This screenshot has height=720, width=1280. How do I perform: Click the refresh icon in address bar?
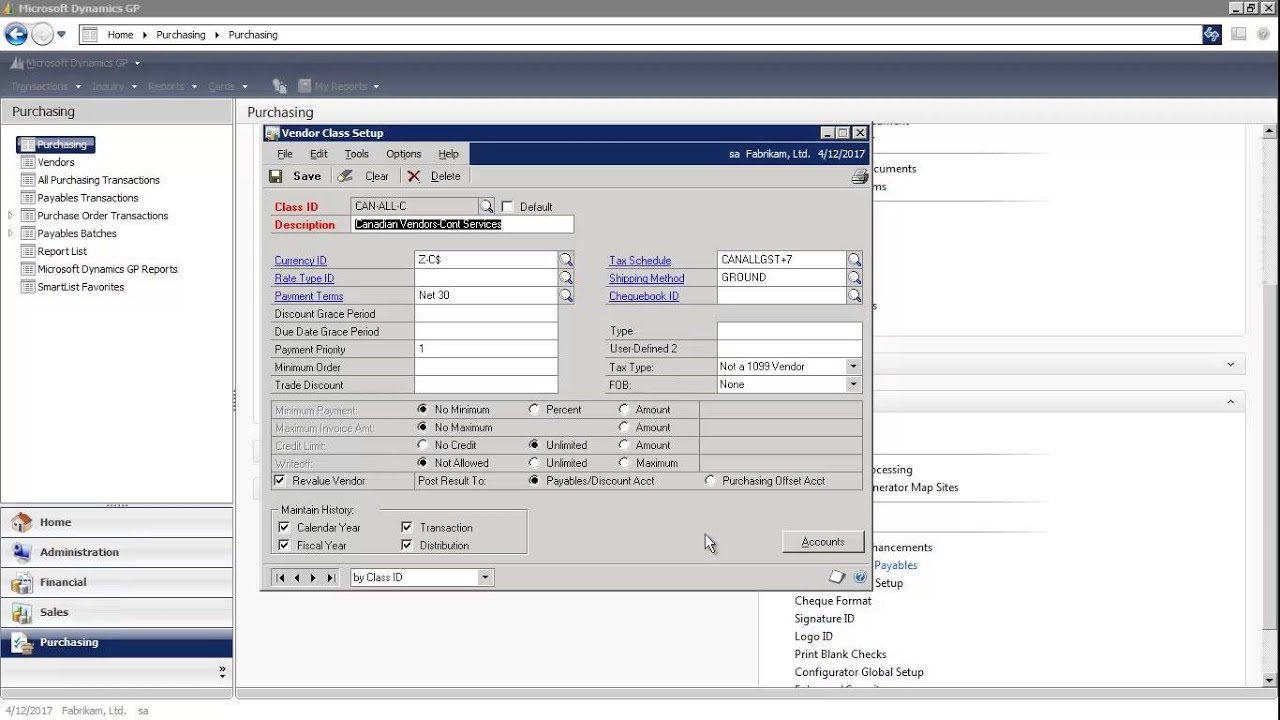pos(1211,34)
